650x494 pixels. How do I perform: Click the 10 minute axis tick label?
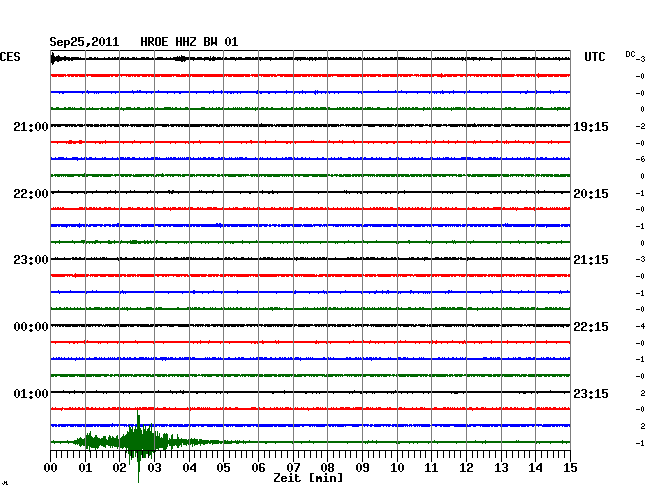(397, 467)
